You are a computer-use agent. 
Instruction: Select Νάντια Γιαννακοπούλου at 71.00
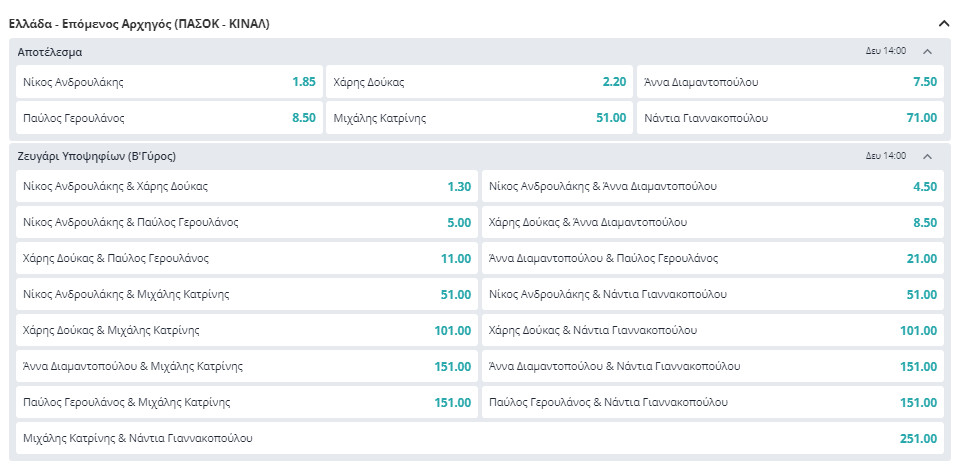pyautogui.click(x=791, y=118)
